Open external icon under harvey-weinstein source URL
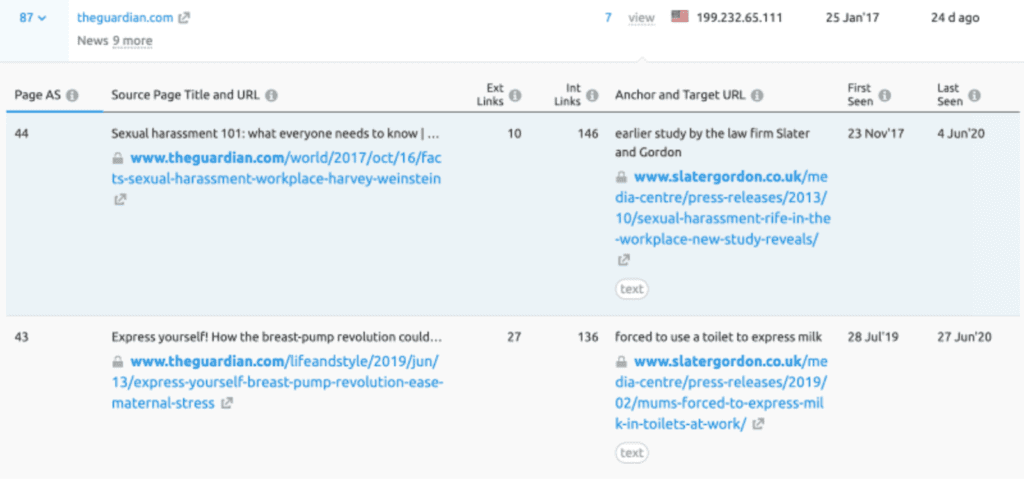This screenshot has height=479, width=1024. click(x=119, y=199)
